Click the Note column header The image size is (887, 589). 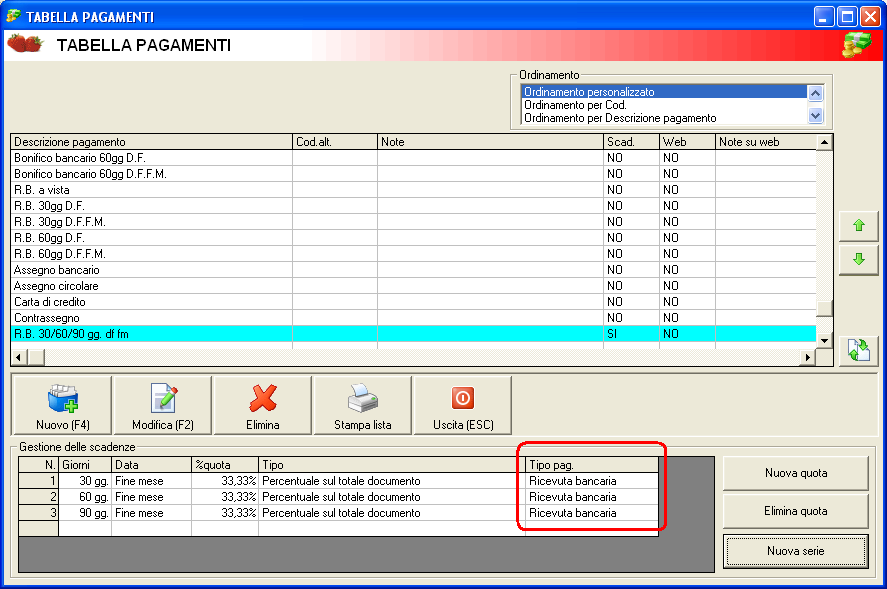coord(490,142)
